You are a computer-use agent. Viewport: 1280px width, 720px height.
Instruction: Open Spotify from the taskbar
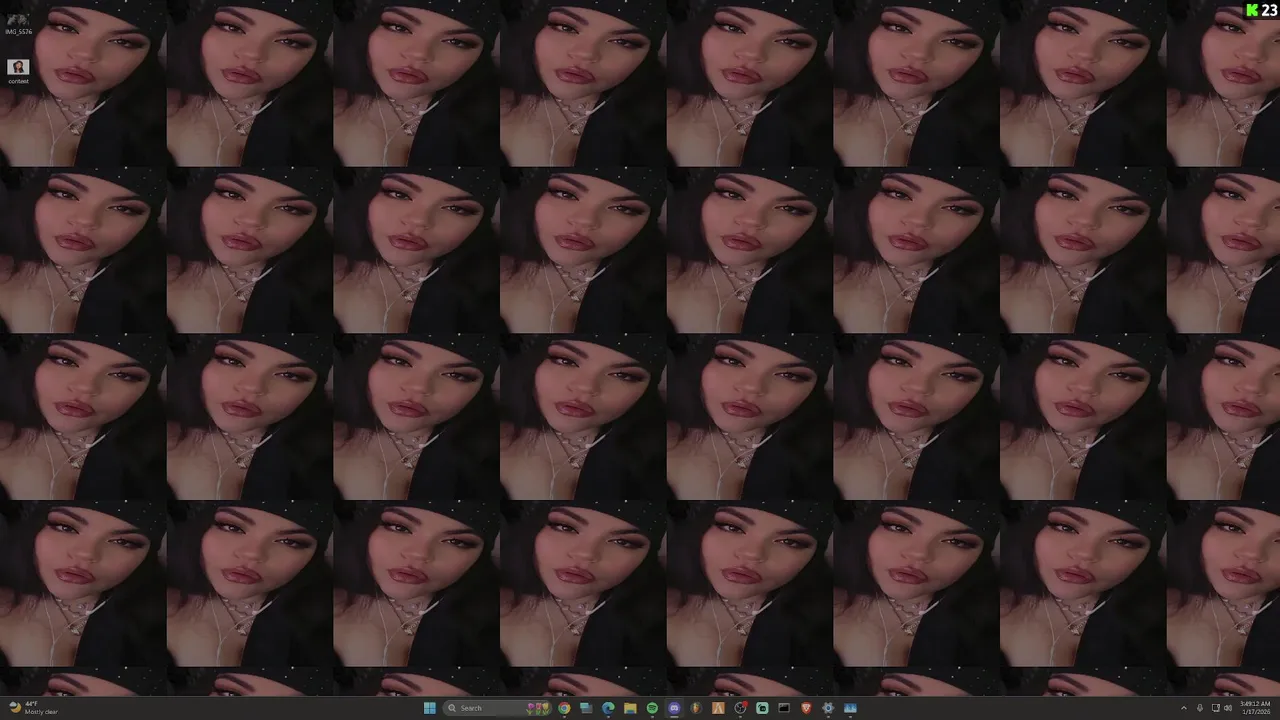point(652,708)
